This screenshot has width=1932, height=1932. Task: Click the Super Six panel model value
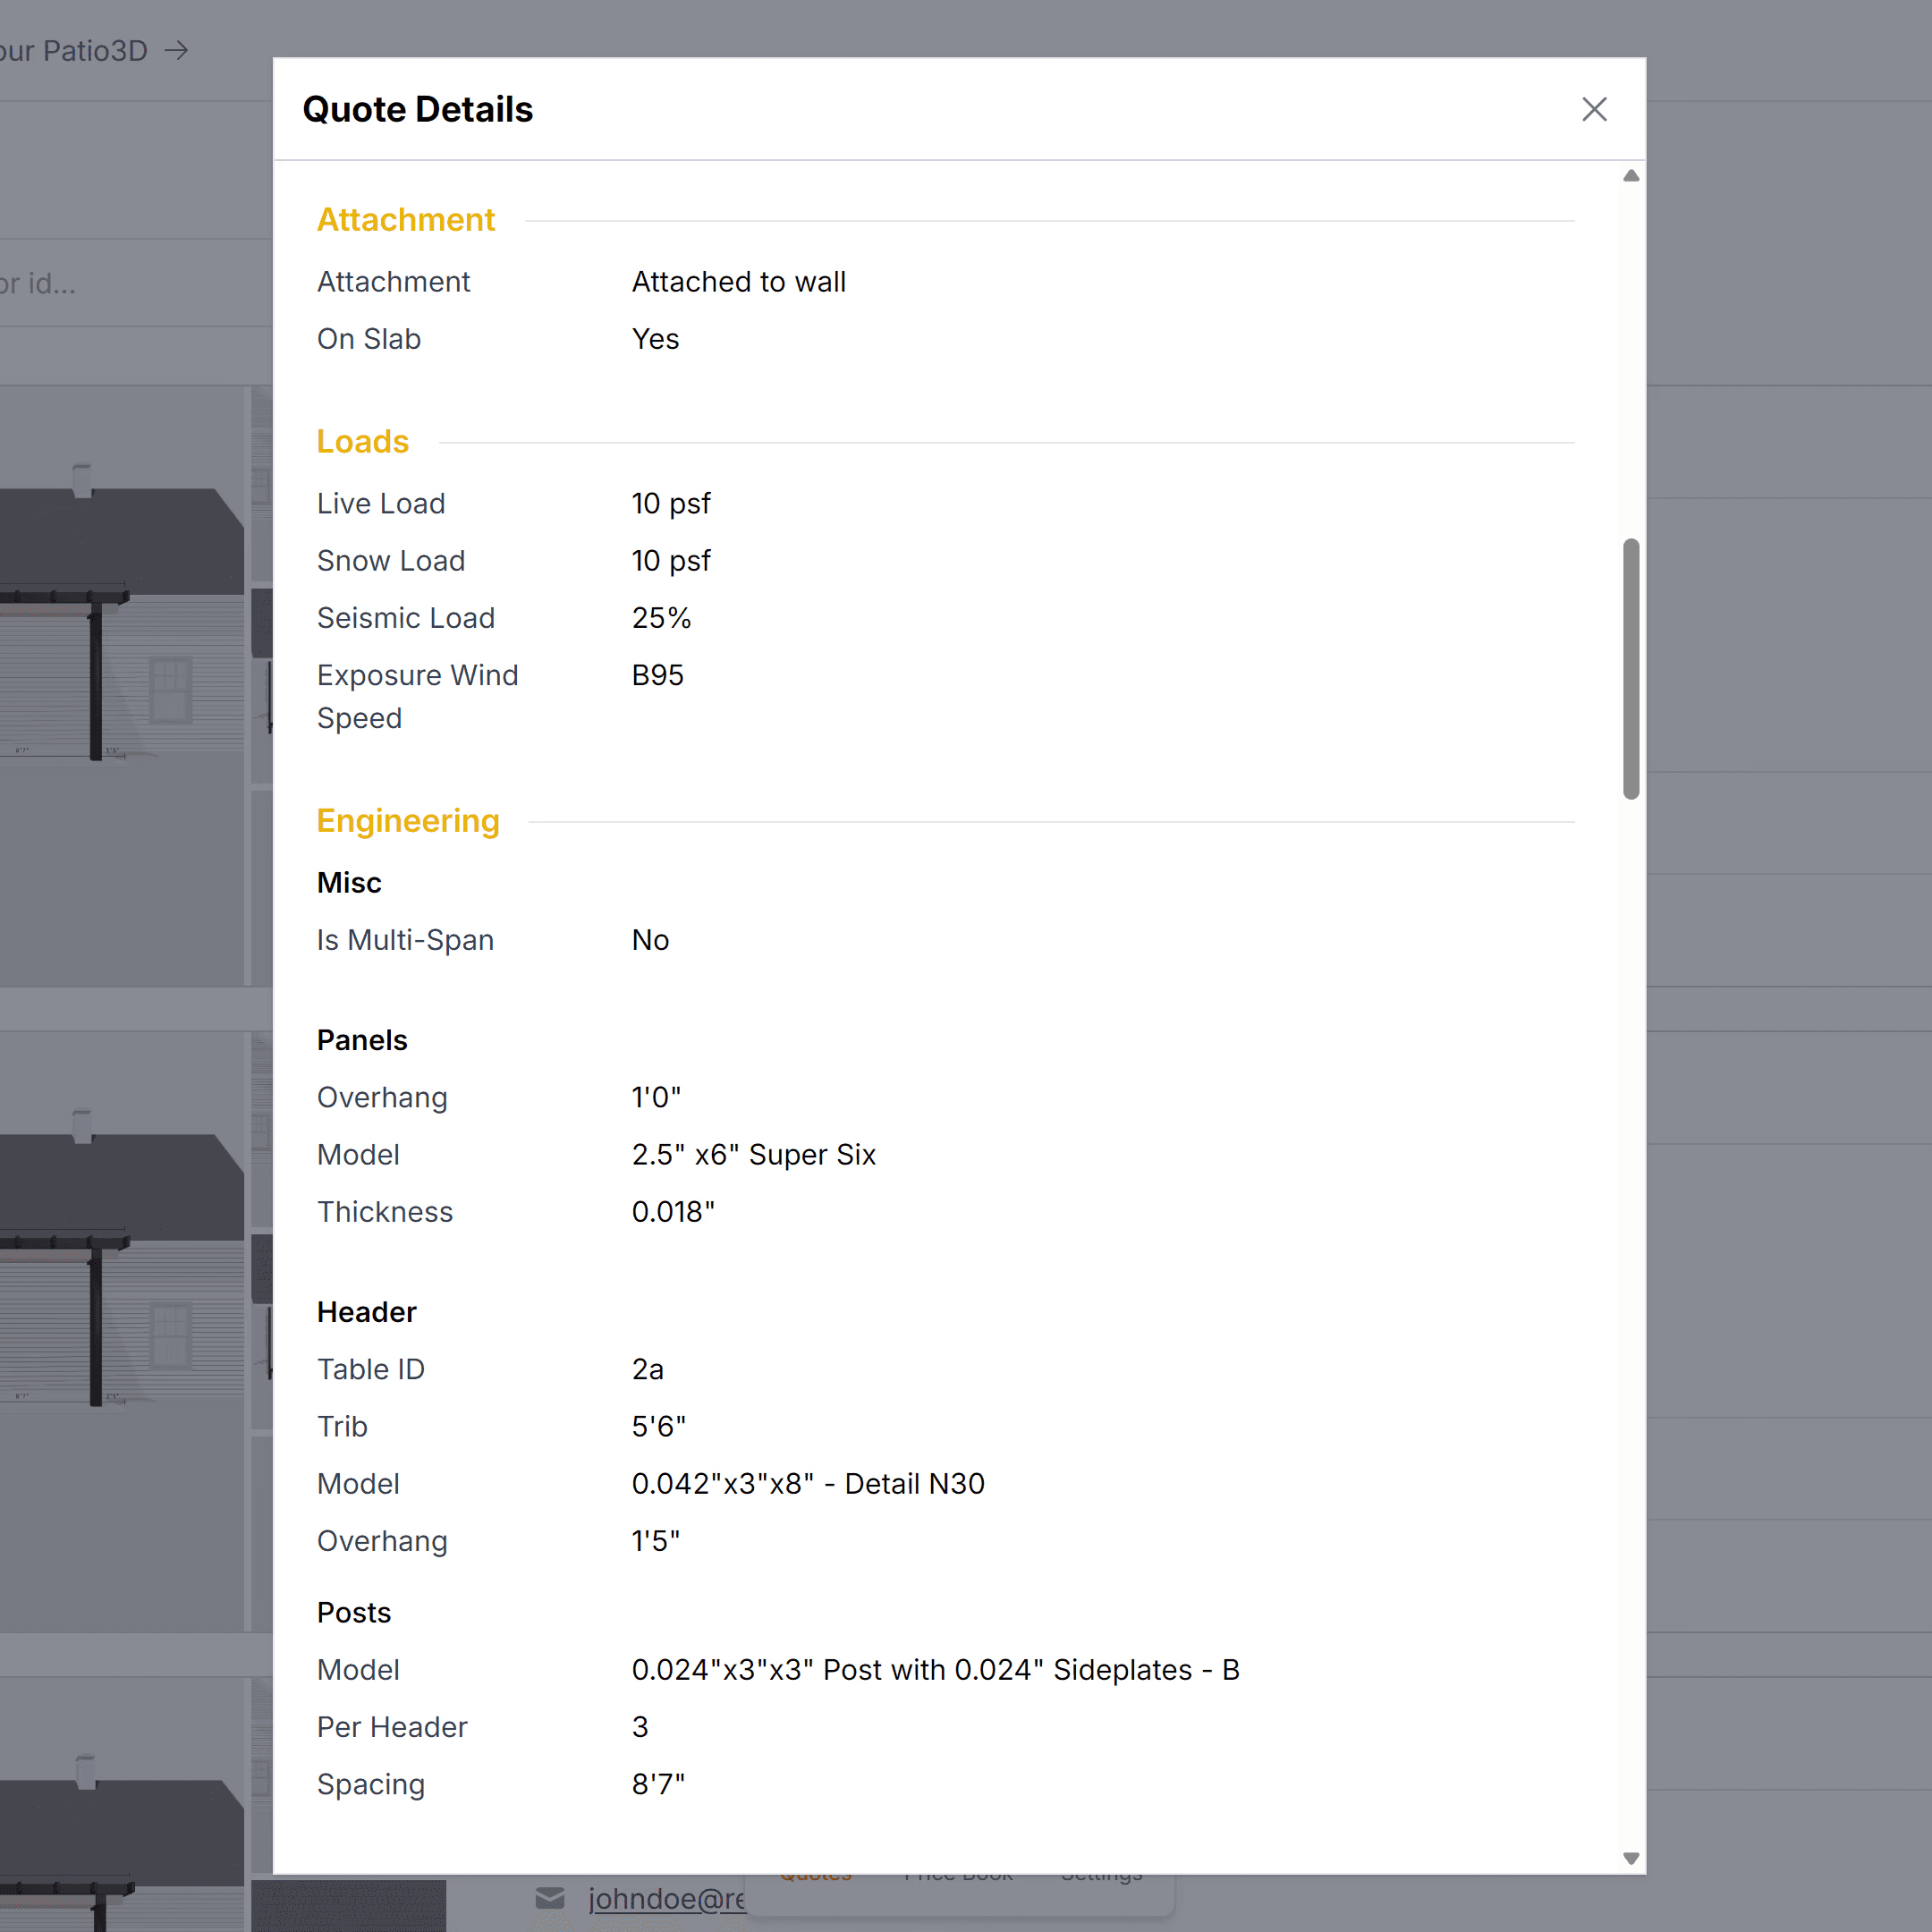tap(753, 1154)
